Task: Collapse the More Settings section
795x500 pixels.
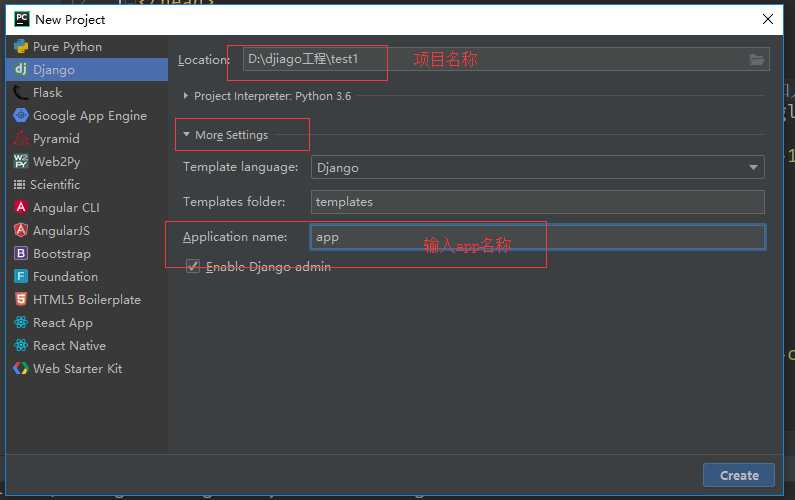Action: 186,134
